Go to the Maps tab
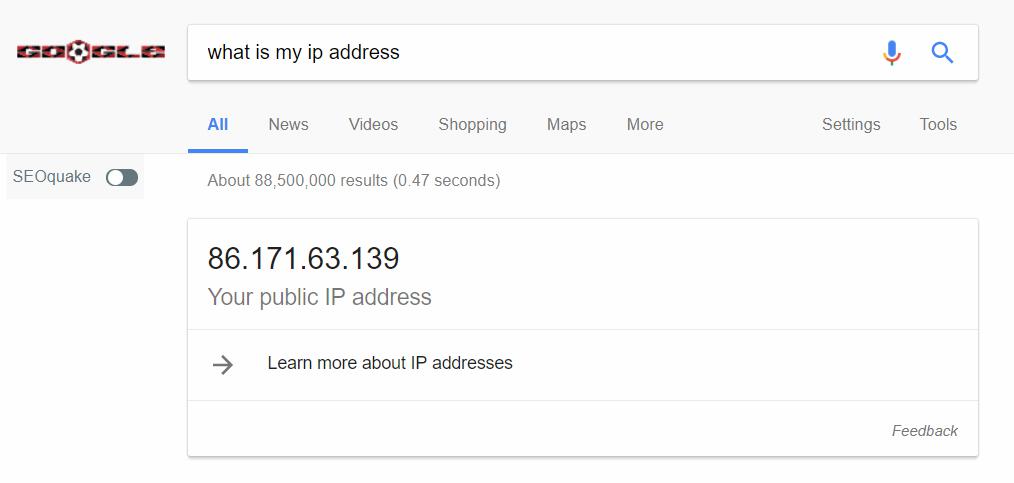This screenshot has width=1014, height=483. pyautogui.click(x=566, y=124)
